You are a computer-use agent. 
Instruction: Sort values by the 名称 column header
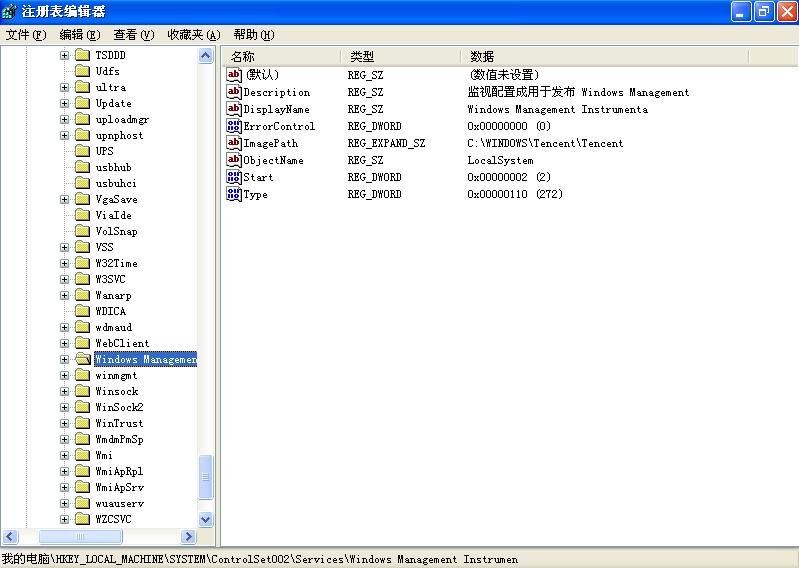pyautogui.click(x=282, y=56)
